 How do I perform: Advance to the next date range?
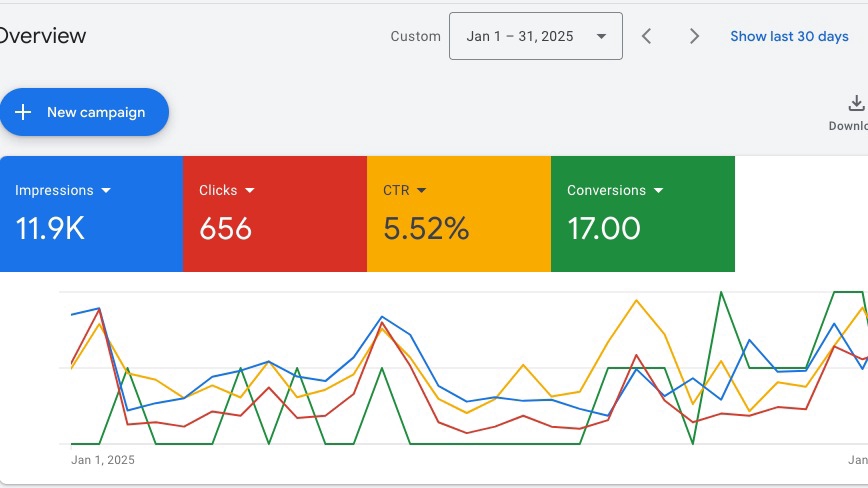[x=694, y=36]
